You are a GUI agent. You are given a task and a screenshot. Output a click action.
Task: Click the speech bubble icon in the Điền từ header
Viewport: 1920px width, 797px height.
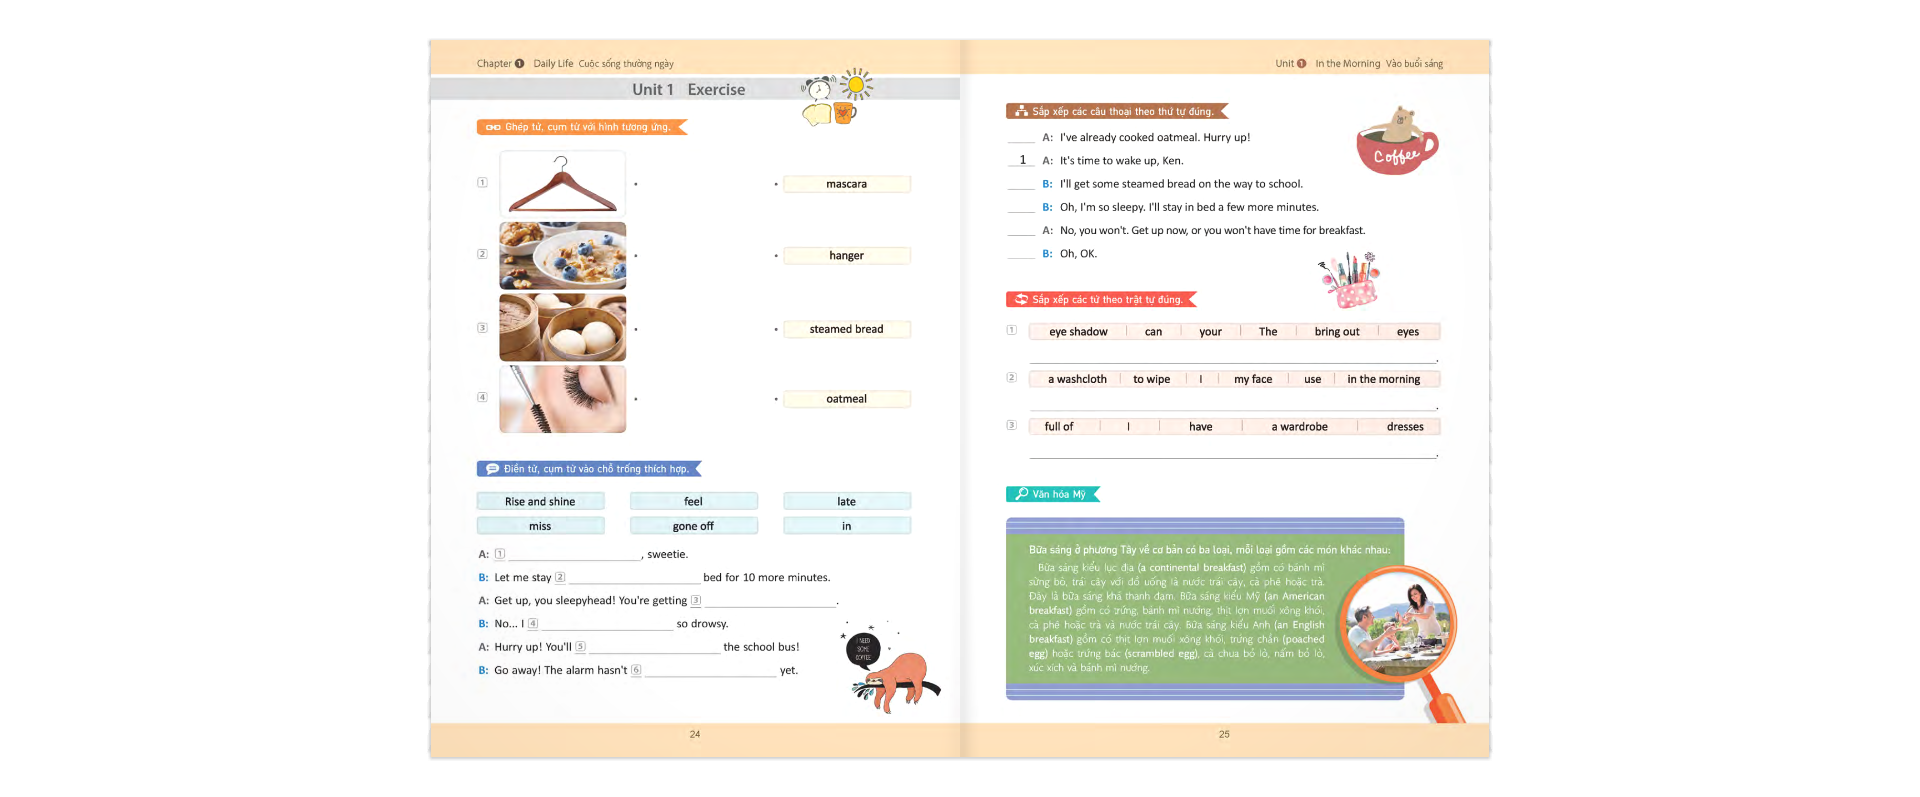coord(492,469)
